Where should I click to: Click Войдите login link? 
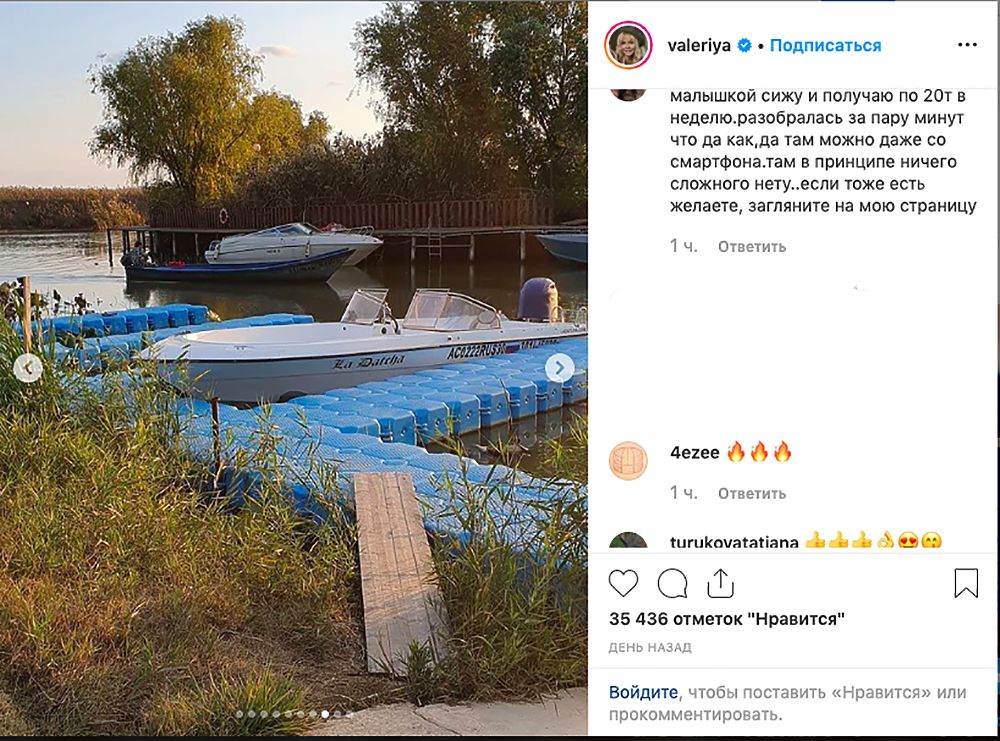click(643, 692)
